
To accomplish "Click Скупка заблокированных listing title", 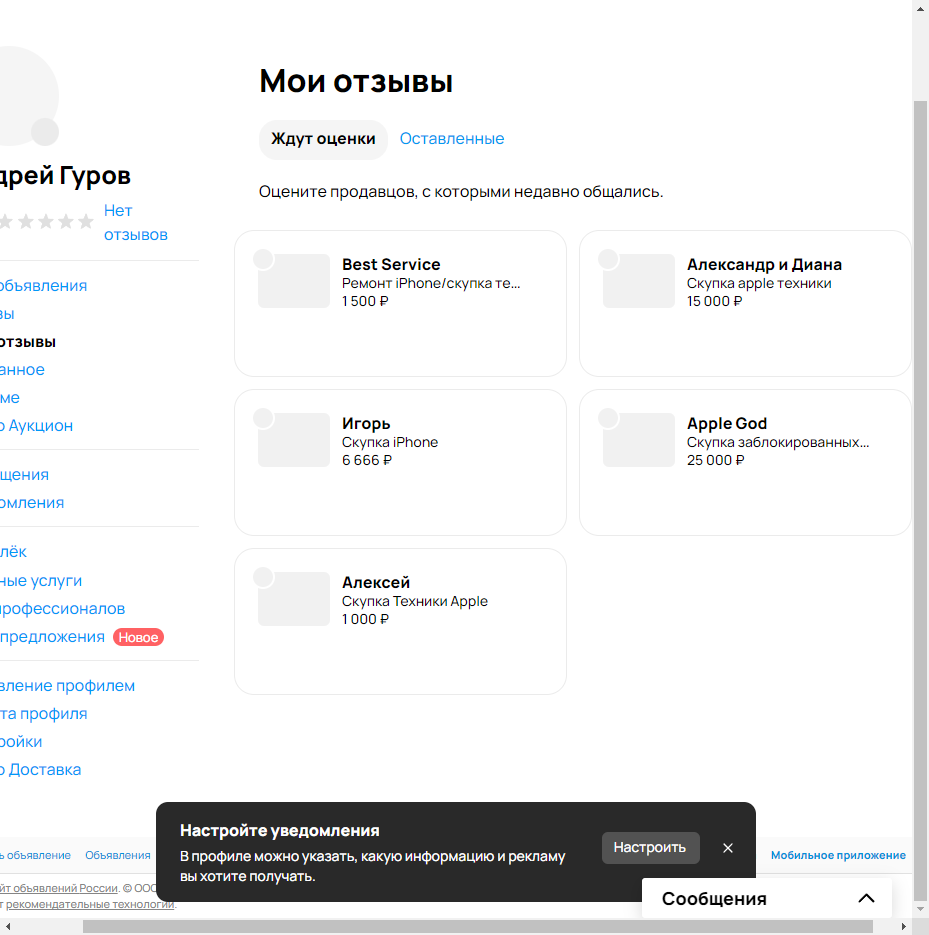I will pyautogui.click(x=778, y=442).
